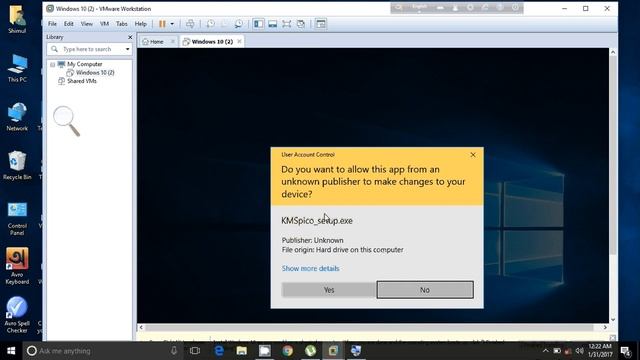Screen dimensions: 640x360
Task: Select the Avro Keyboard desktop icon
Action: [17, 266]
